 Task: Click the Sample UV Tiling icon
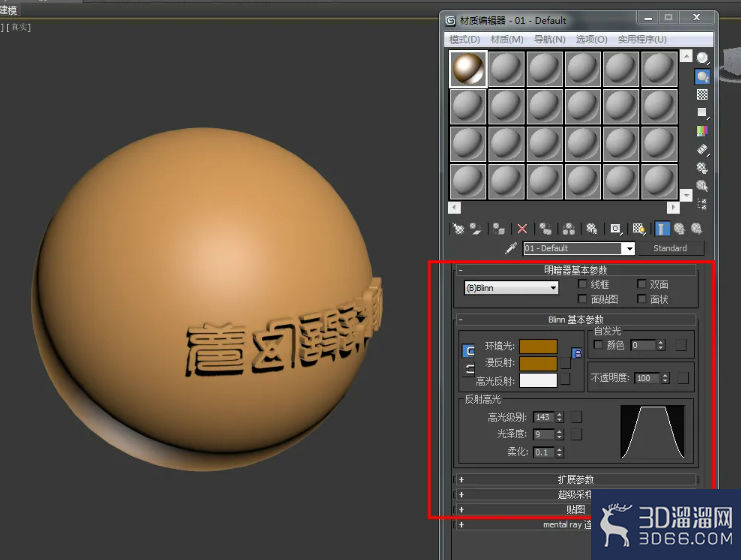point(703,112)
